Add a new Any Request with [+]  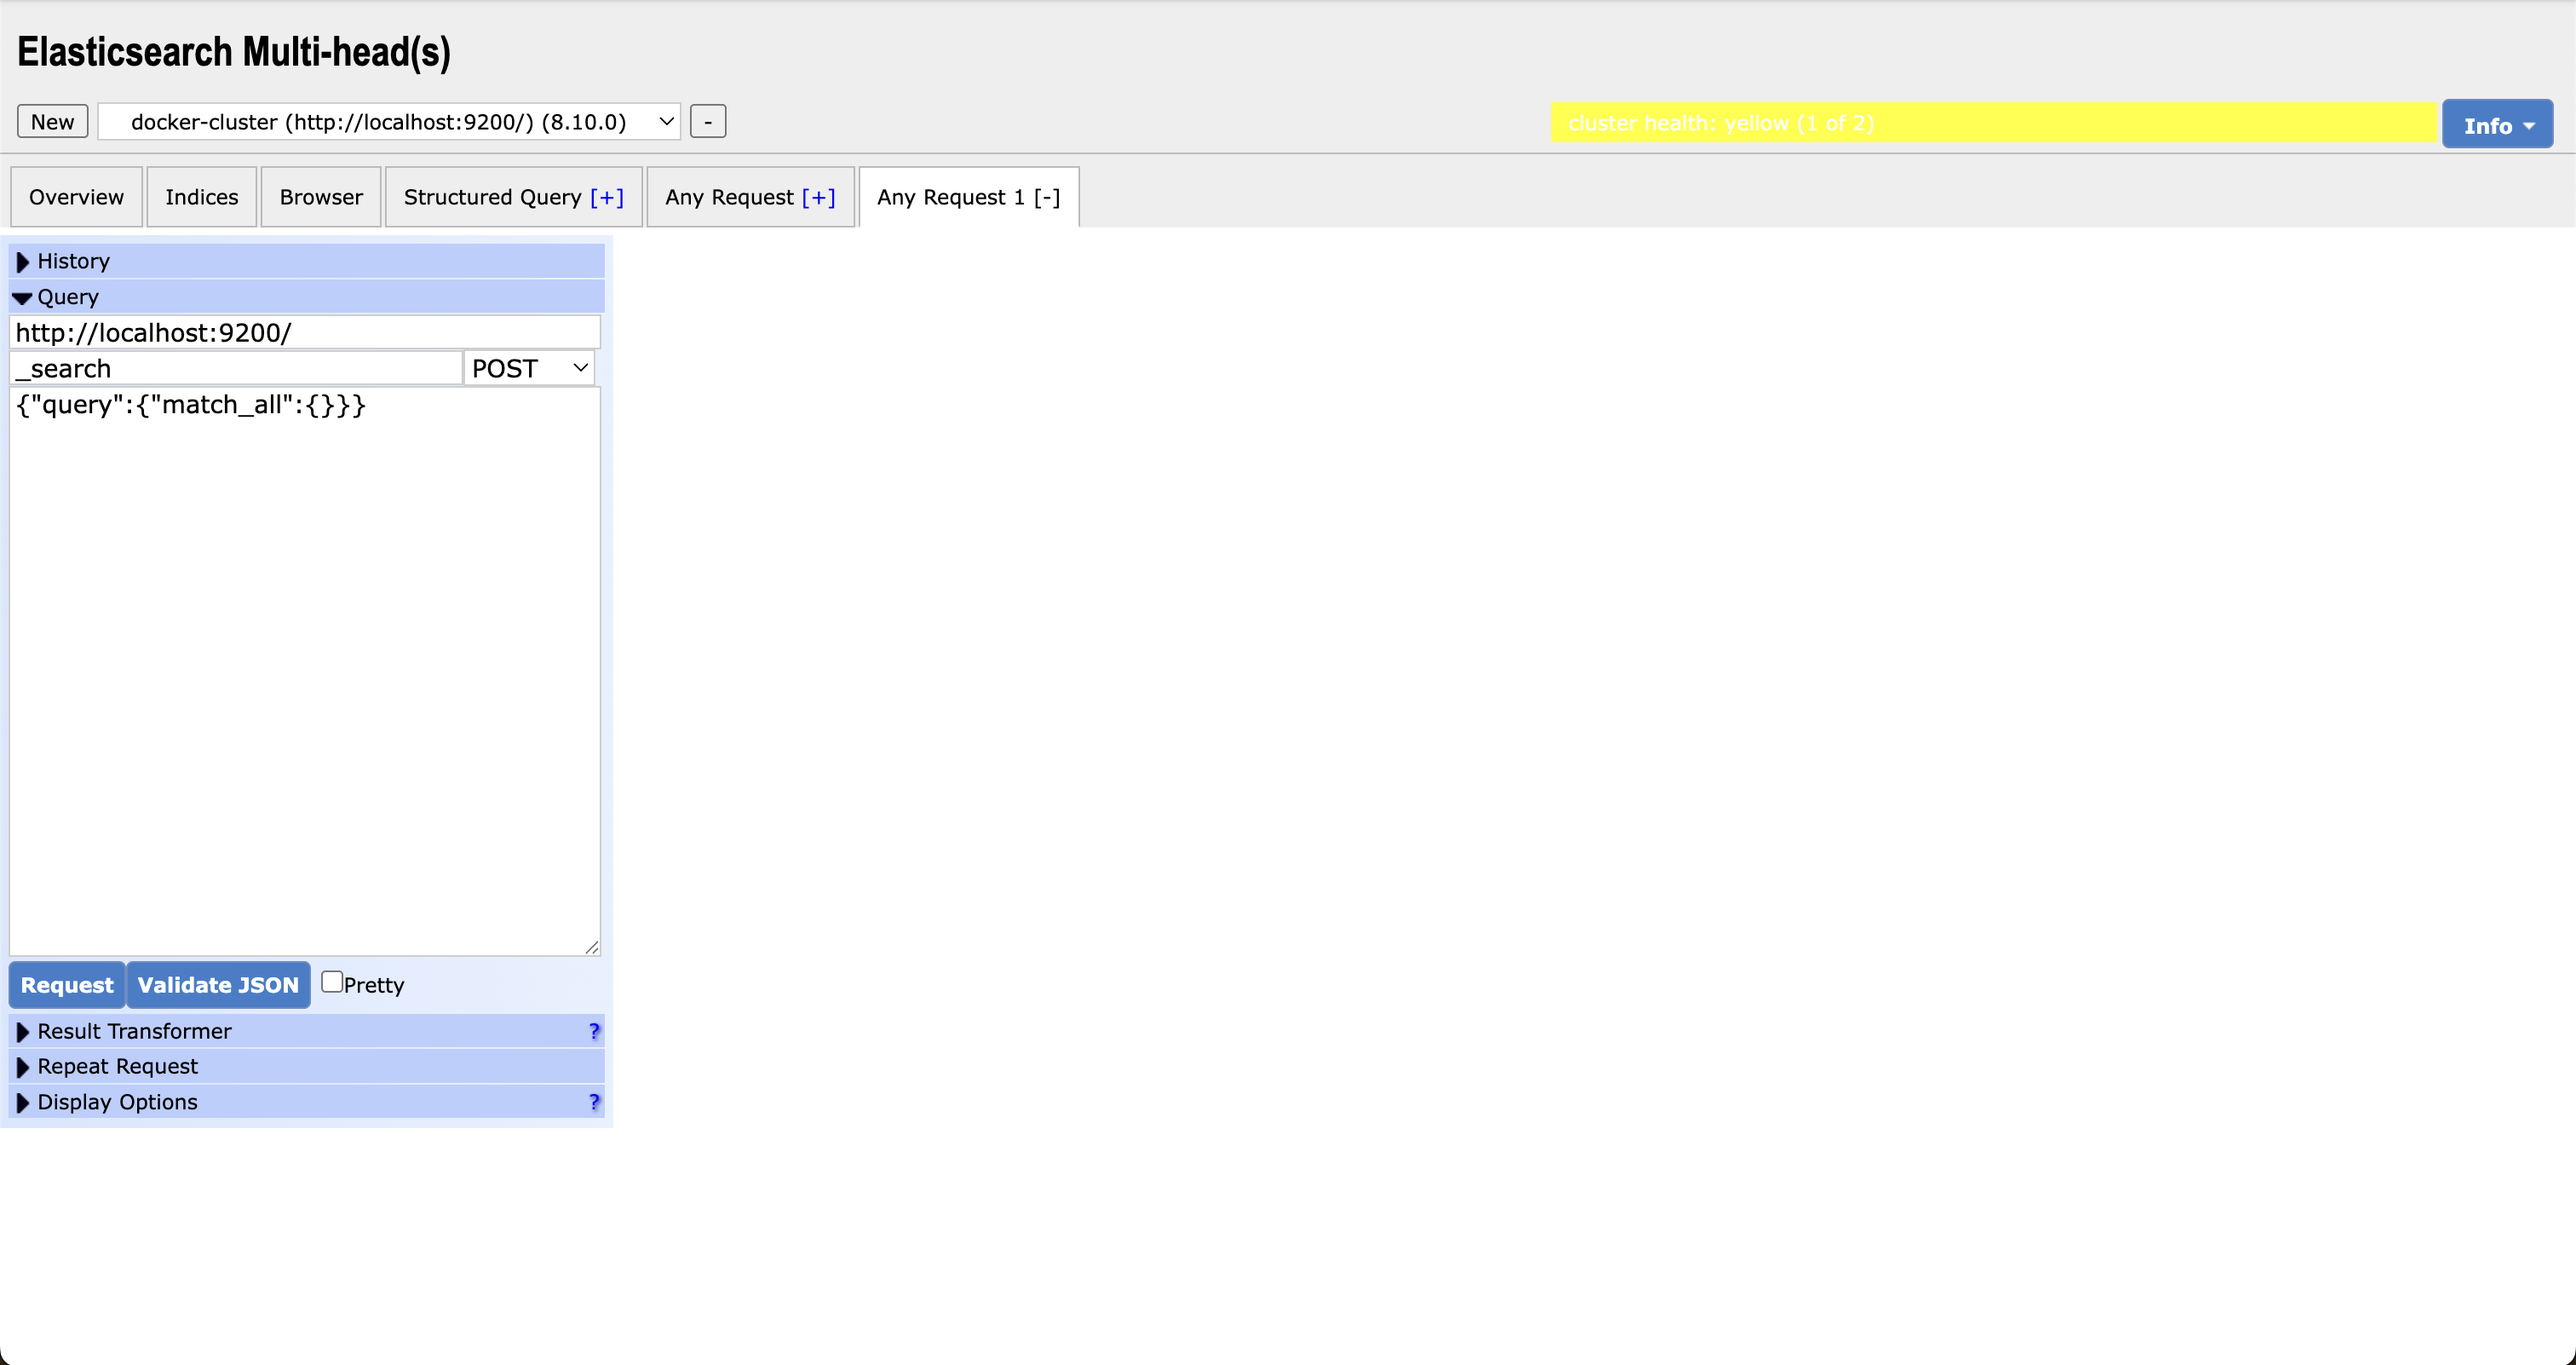click(x=818, y=197)
